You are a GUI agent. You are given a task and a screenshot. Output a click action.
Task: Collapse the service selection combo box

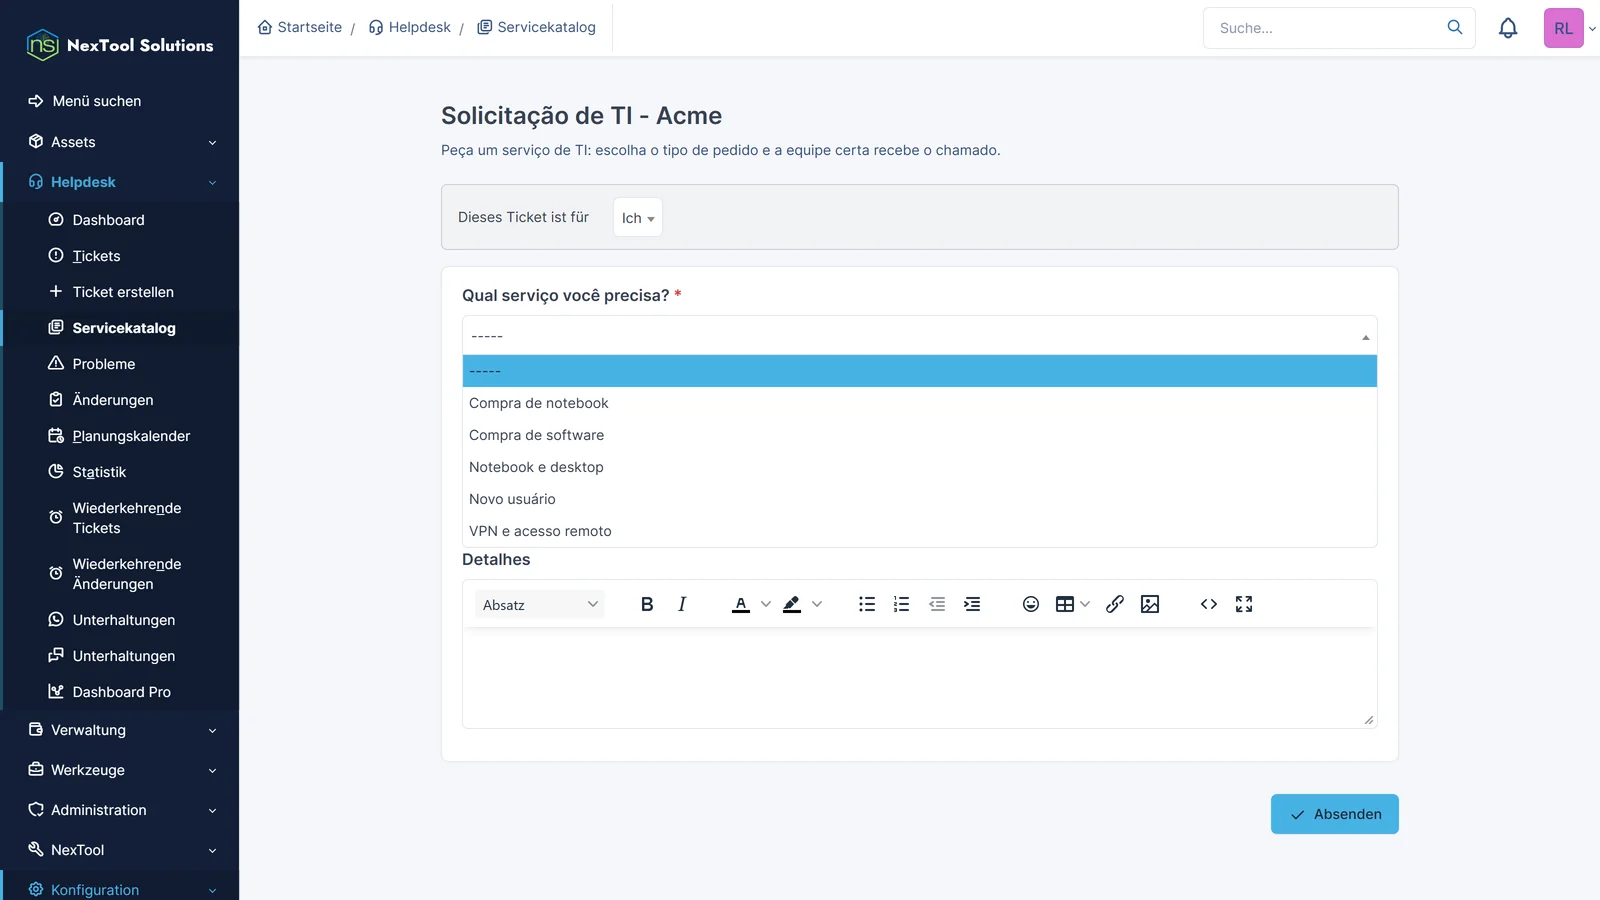(x=920, y=336)
